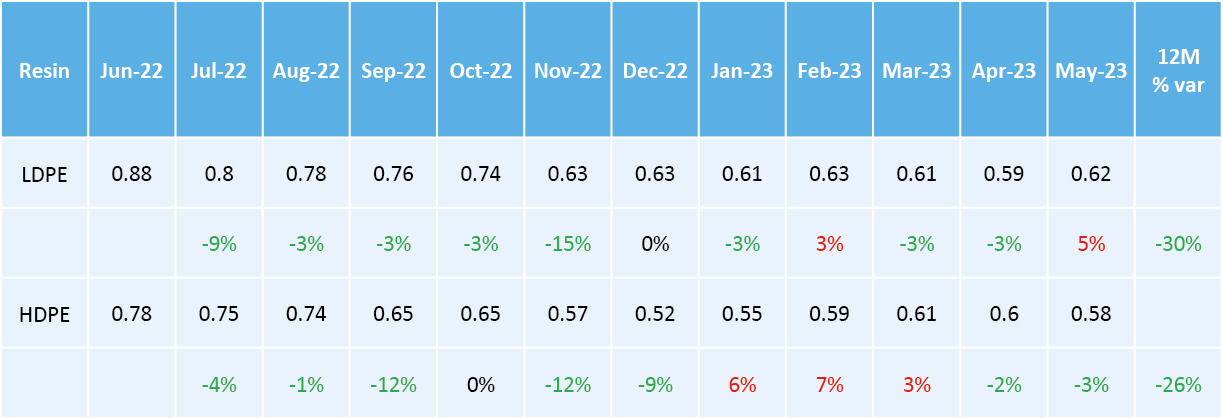Screen dimensions: 1223x419
Task: Click HDPE 12-month variation -26%
Action: pyautogui.click(x=1176, y=384)
